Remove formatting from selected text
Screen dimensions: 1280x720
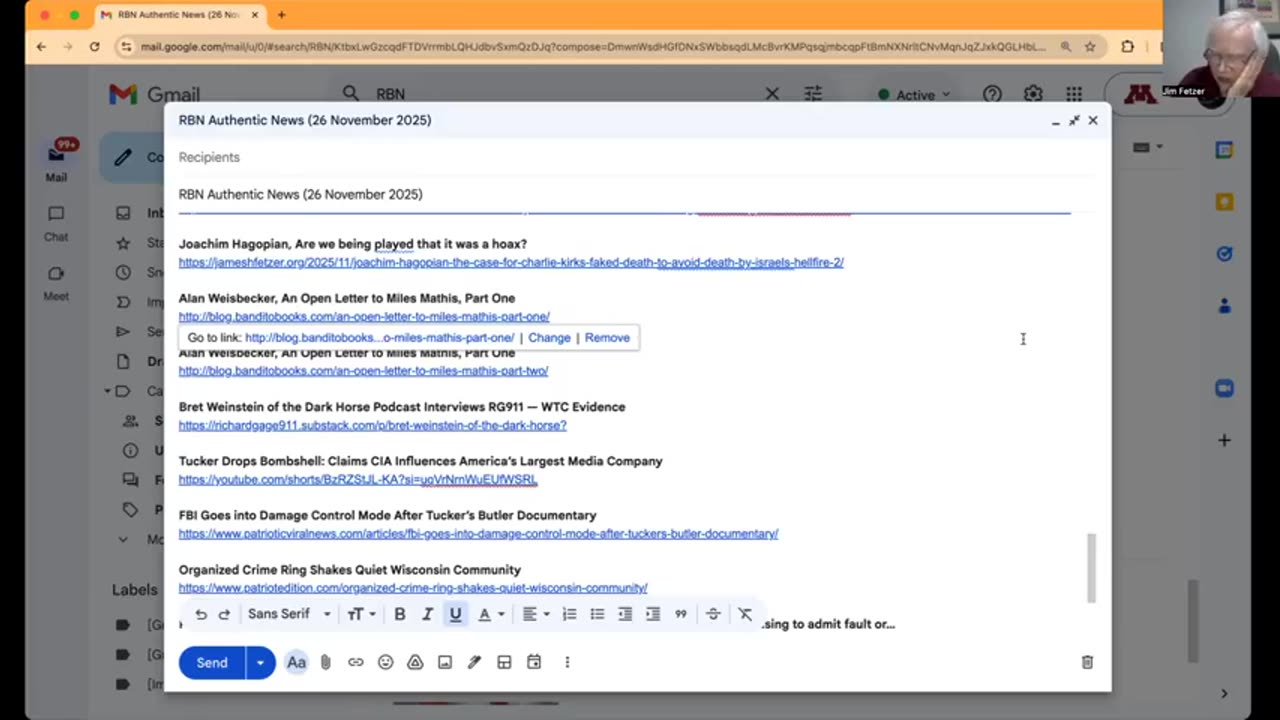tap(745, 614)
